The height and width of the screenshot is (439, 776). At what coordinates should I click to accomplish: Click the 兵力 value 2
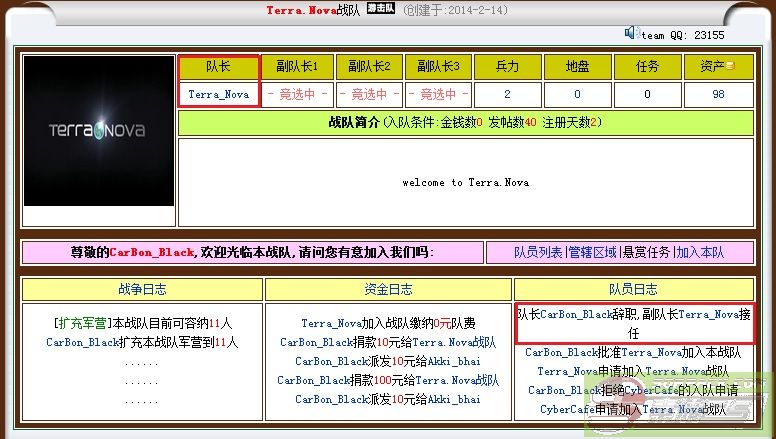(x=507, y=95)
